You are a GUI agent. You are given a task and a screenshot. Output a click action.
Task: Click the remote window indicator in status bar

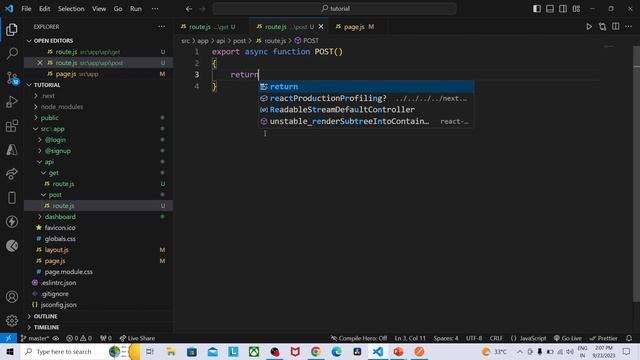pyautogui.click(x=8, y=338)
